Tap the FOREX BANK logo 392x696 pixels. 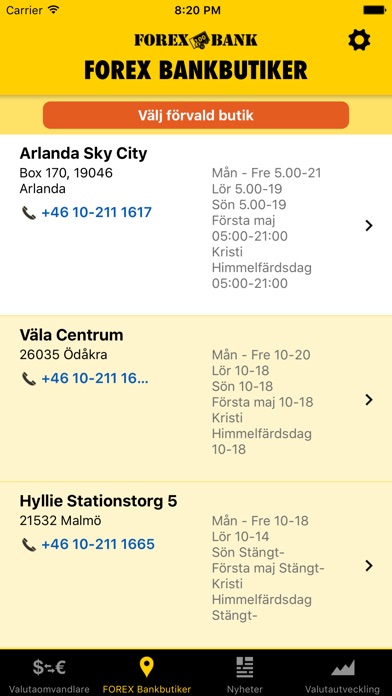tap(196, 40)
